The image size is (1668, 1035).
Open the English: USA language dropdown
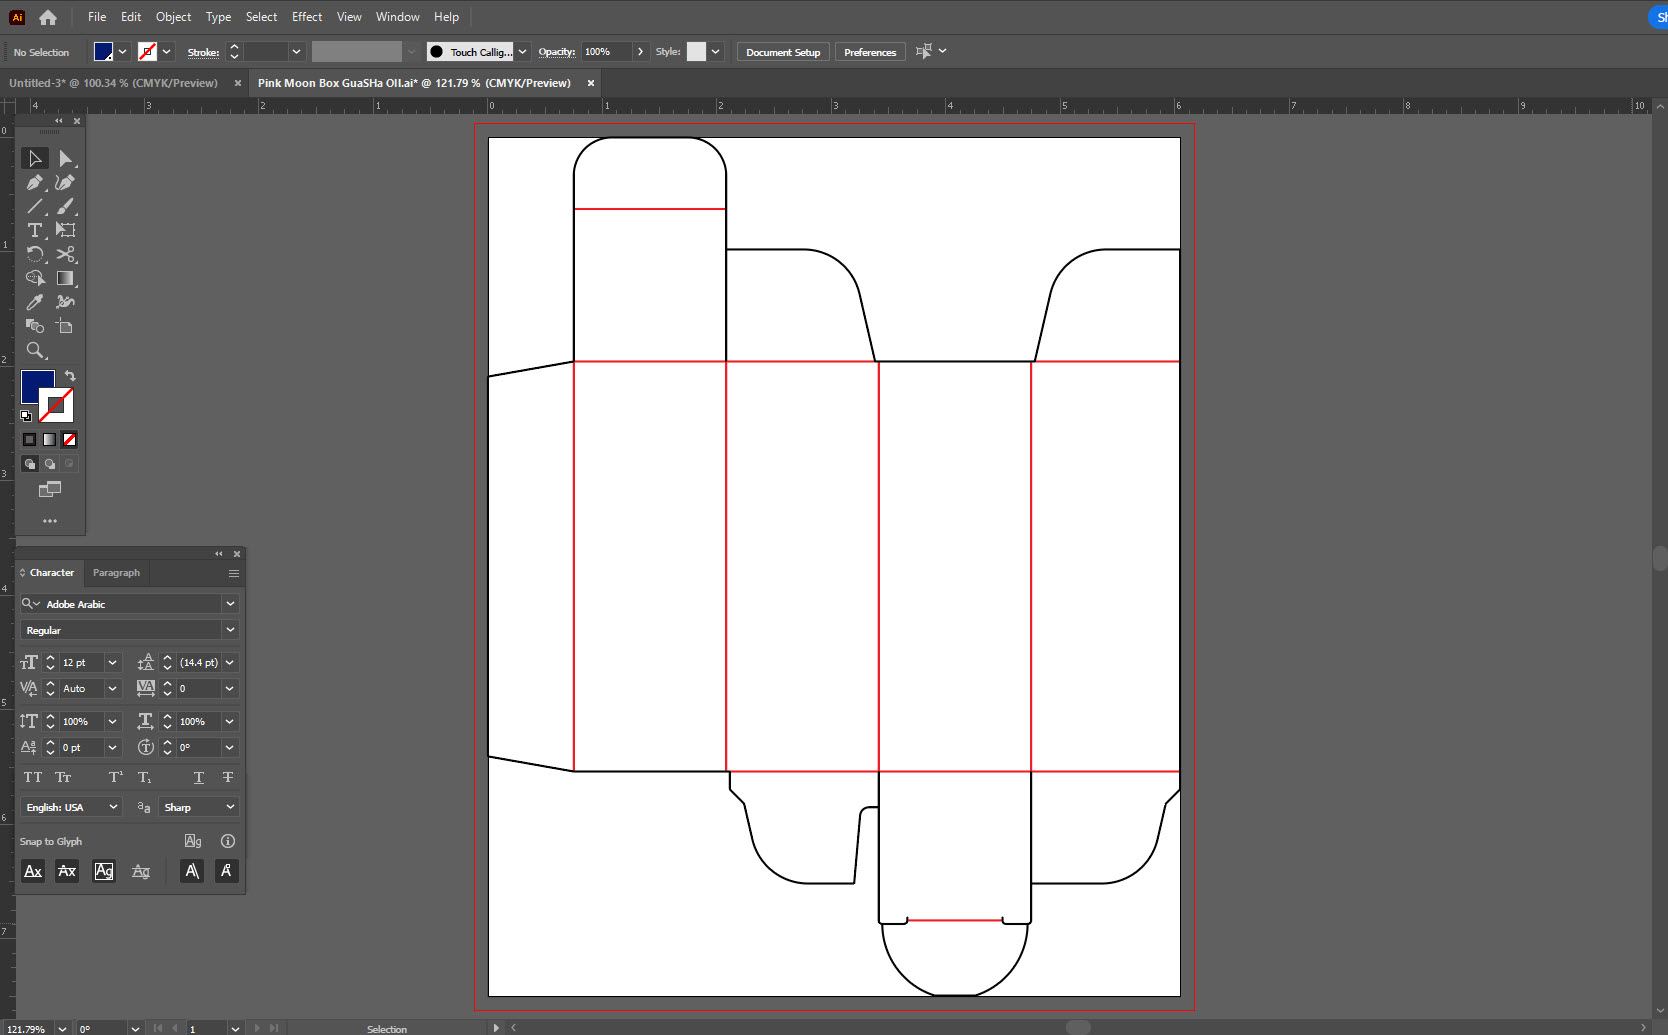70,807
